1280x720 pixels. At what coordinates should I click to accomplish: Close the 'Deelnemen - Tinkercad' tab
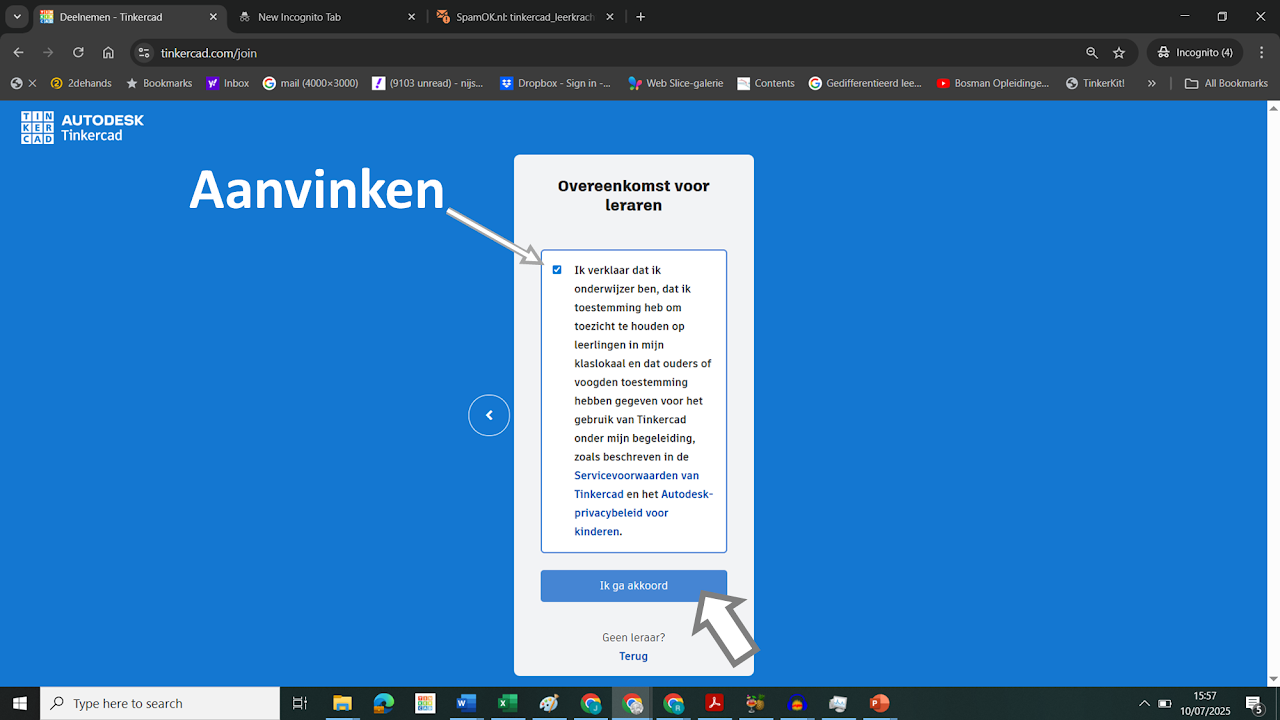[213, 17]
